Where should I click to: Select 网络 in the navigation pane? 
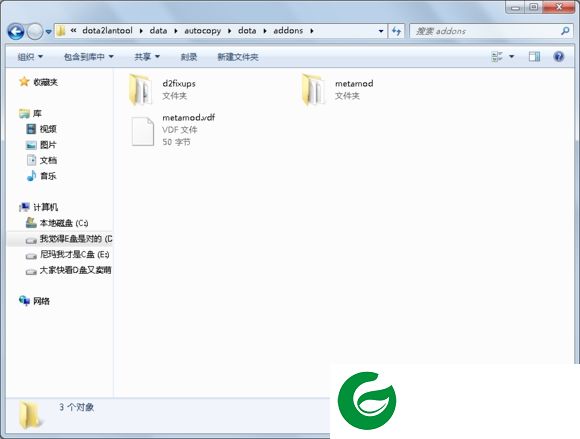point(41,301)
